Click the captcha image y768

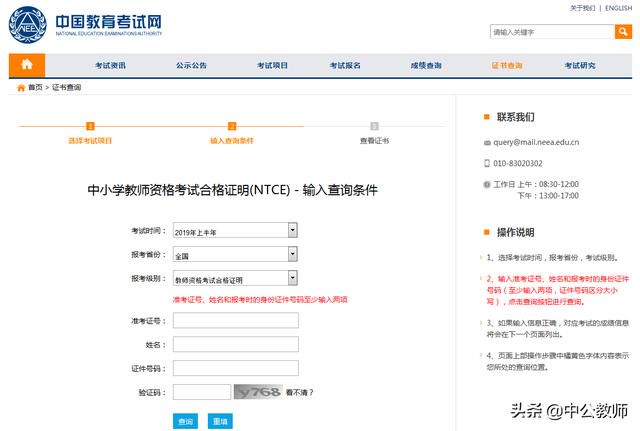pos(258,392)
